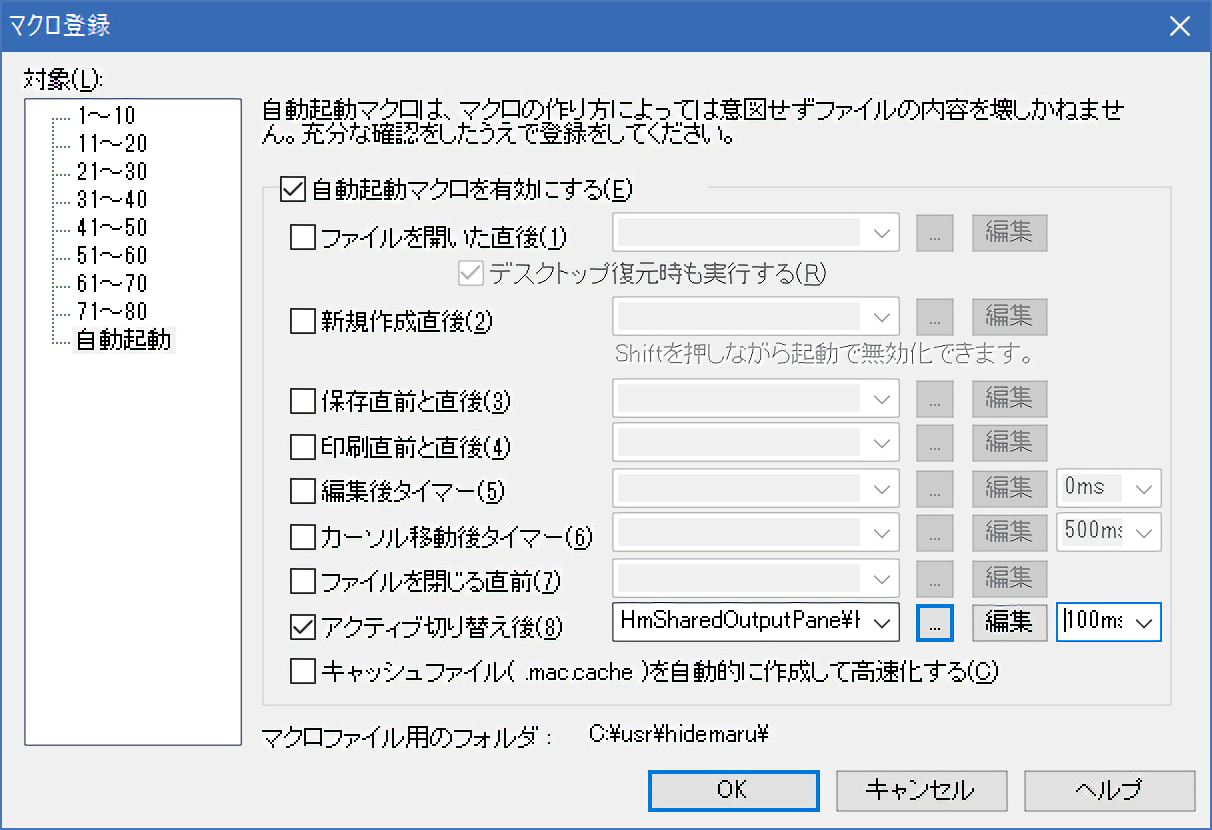Image resolution: width=1212 pixels, height=830 pixels.
Task: Click the キャンセル button
Action: (919, 790)
